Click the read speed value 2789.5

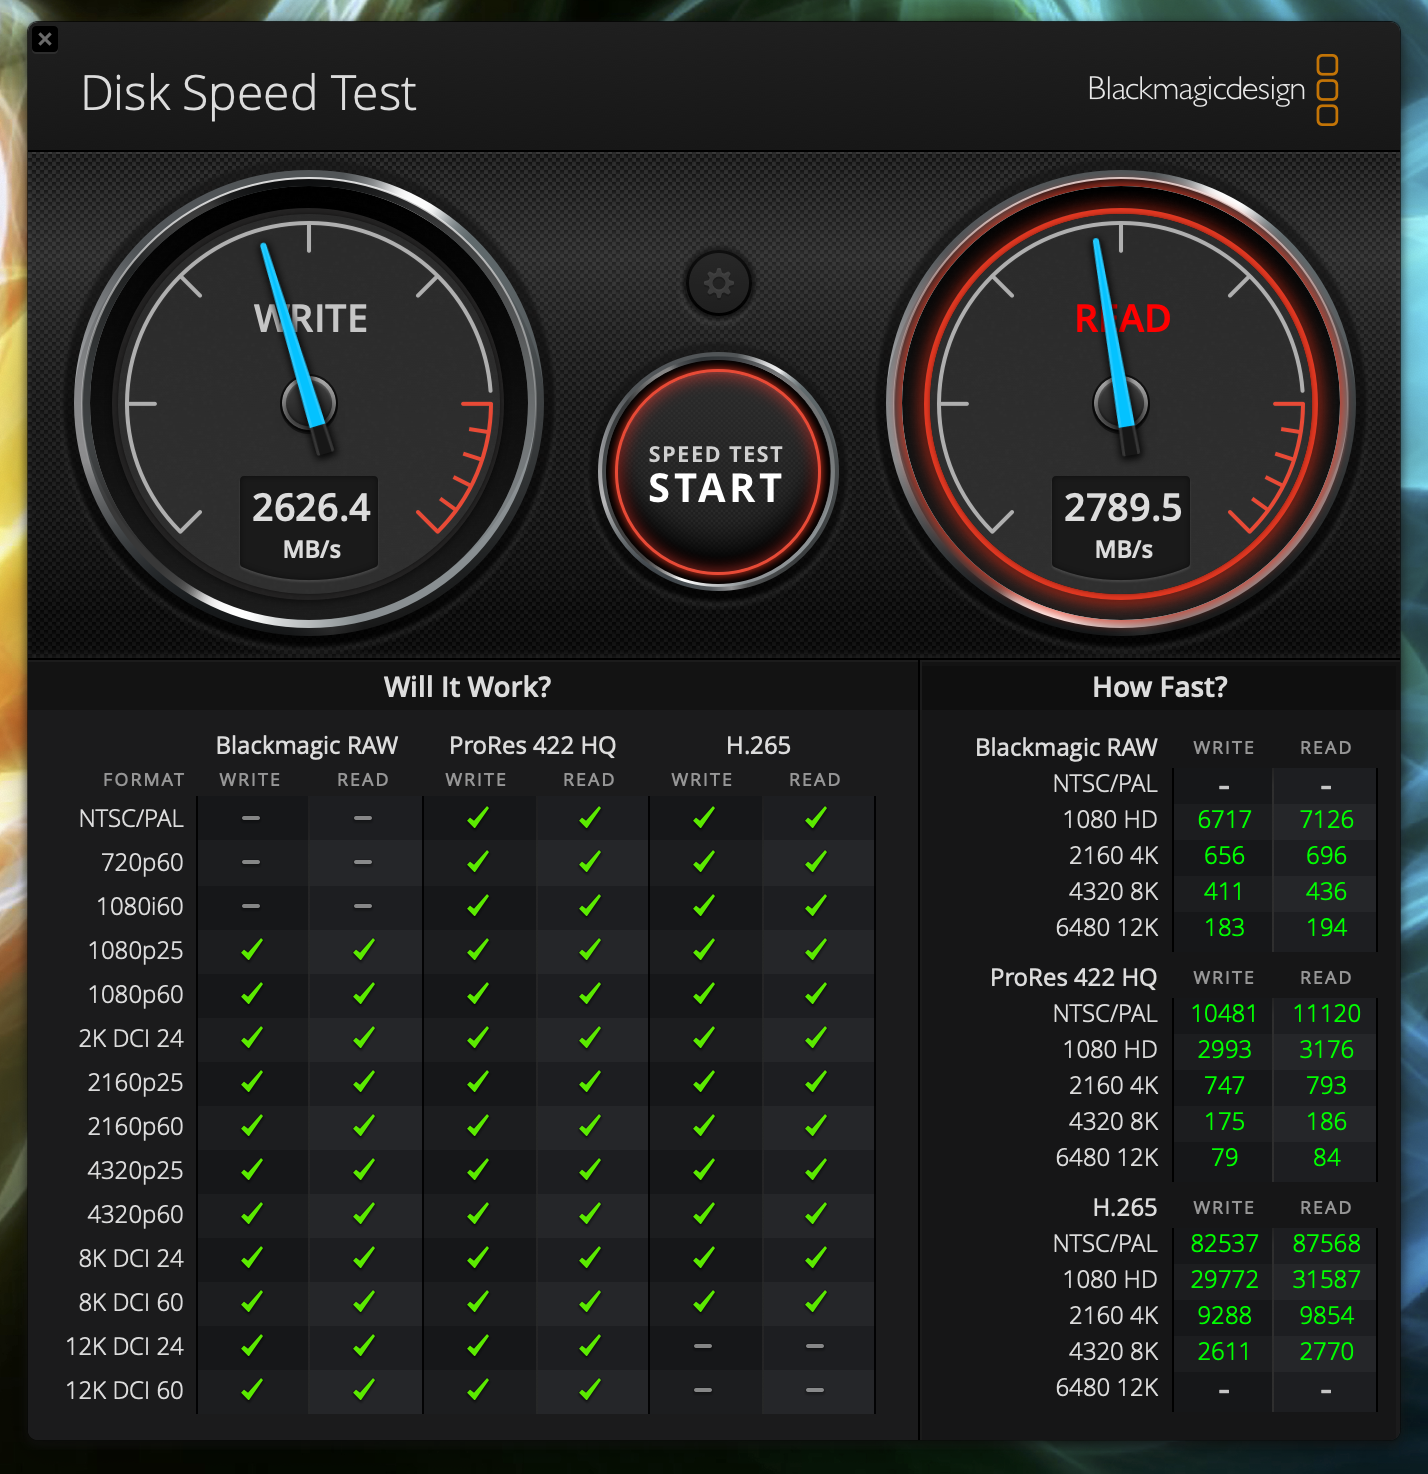pos(1123,508)
